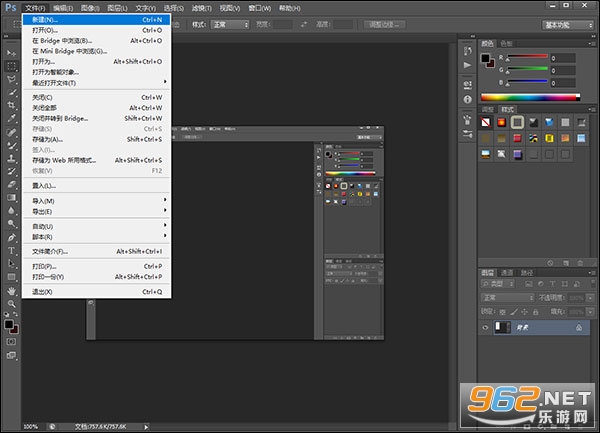Screen dimensions: 600x433
Task: Choose 存储为 Web 所用格式... entry
Action: click(96, 160)
